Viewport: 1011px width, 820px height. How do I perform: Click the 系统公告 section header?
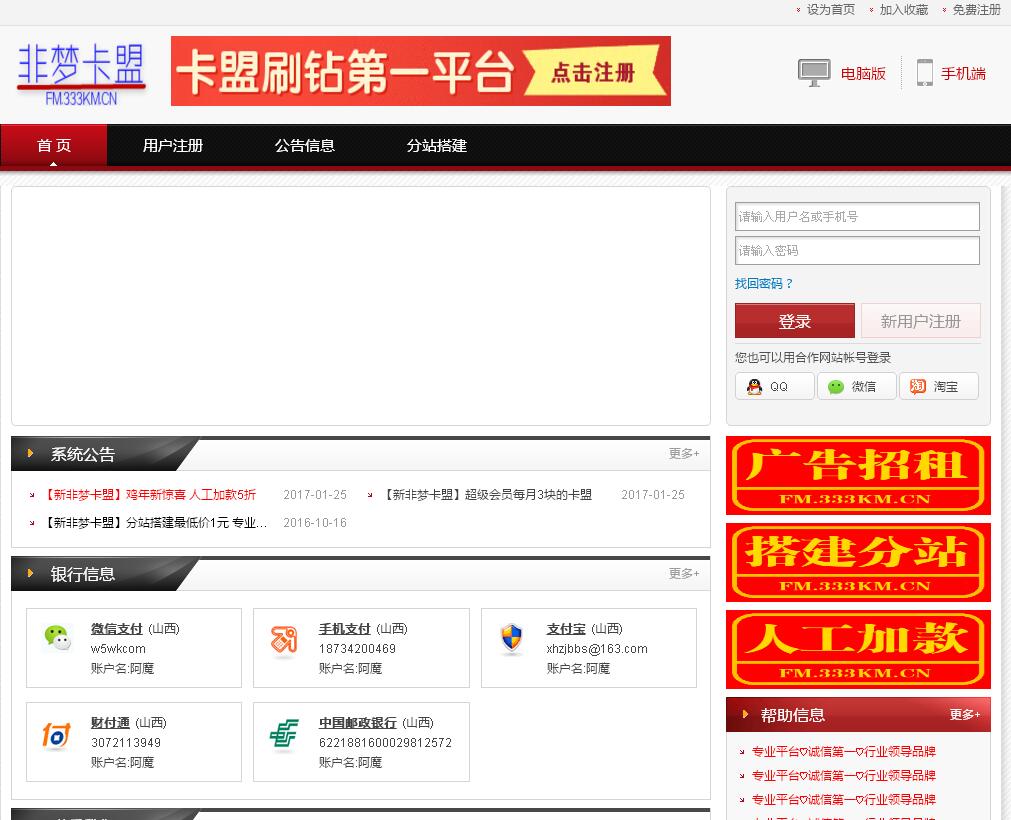click(x=83, y=454)
